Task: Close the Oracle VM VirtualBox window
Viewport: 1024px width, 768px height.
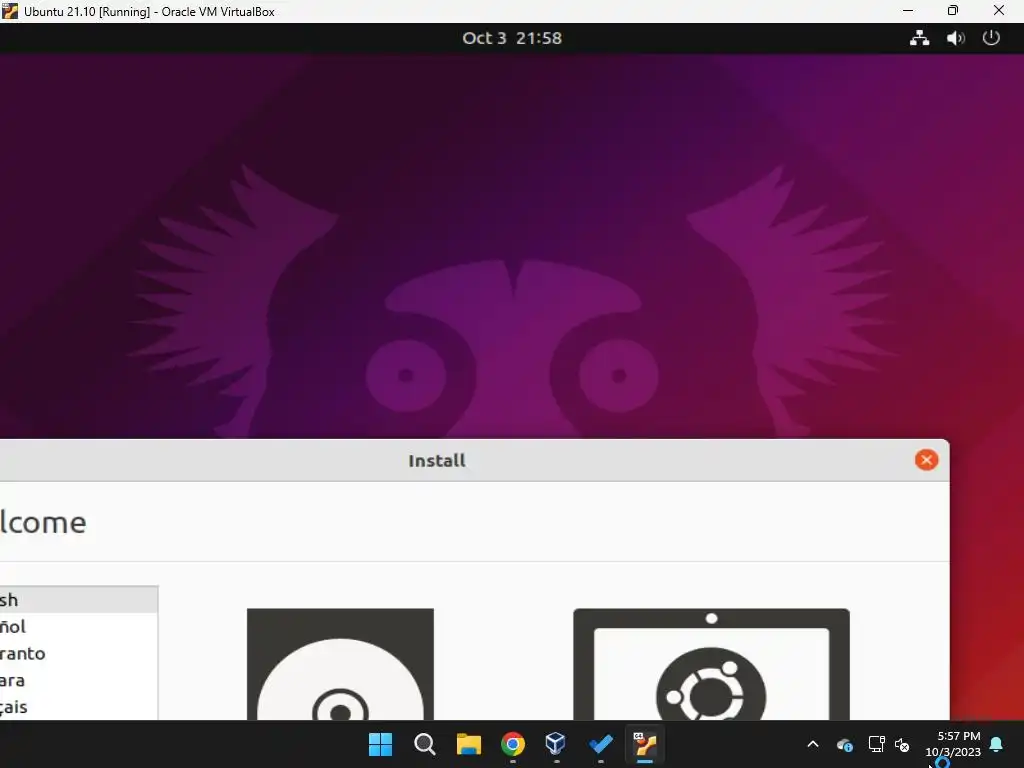Action: 999,11
